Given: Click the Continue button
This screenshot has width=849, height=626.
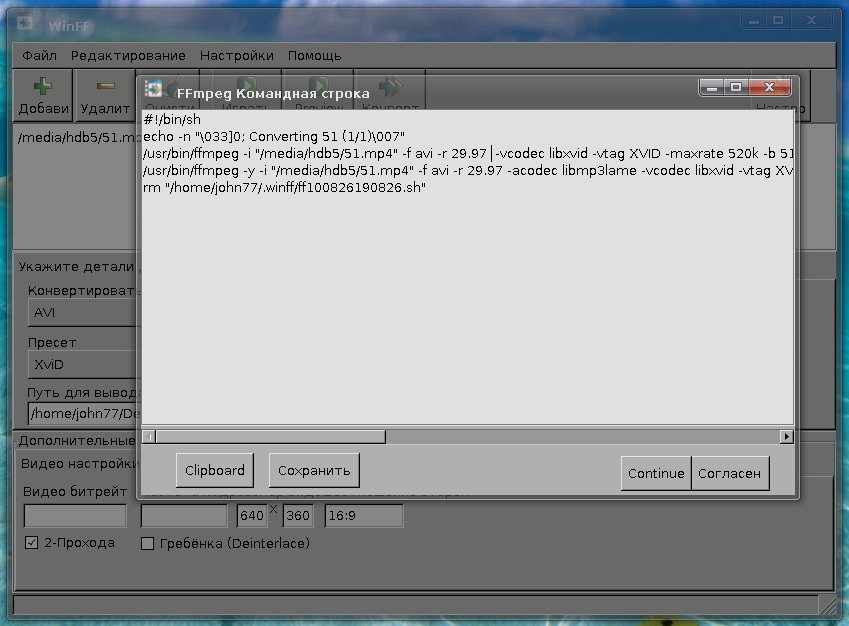Looking at the screenshot, I should 656,473.
